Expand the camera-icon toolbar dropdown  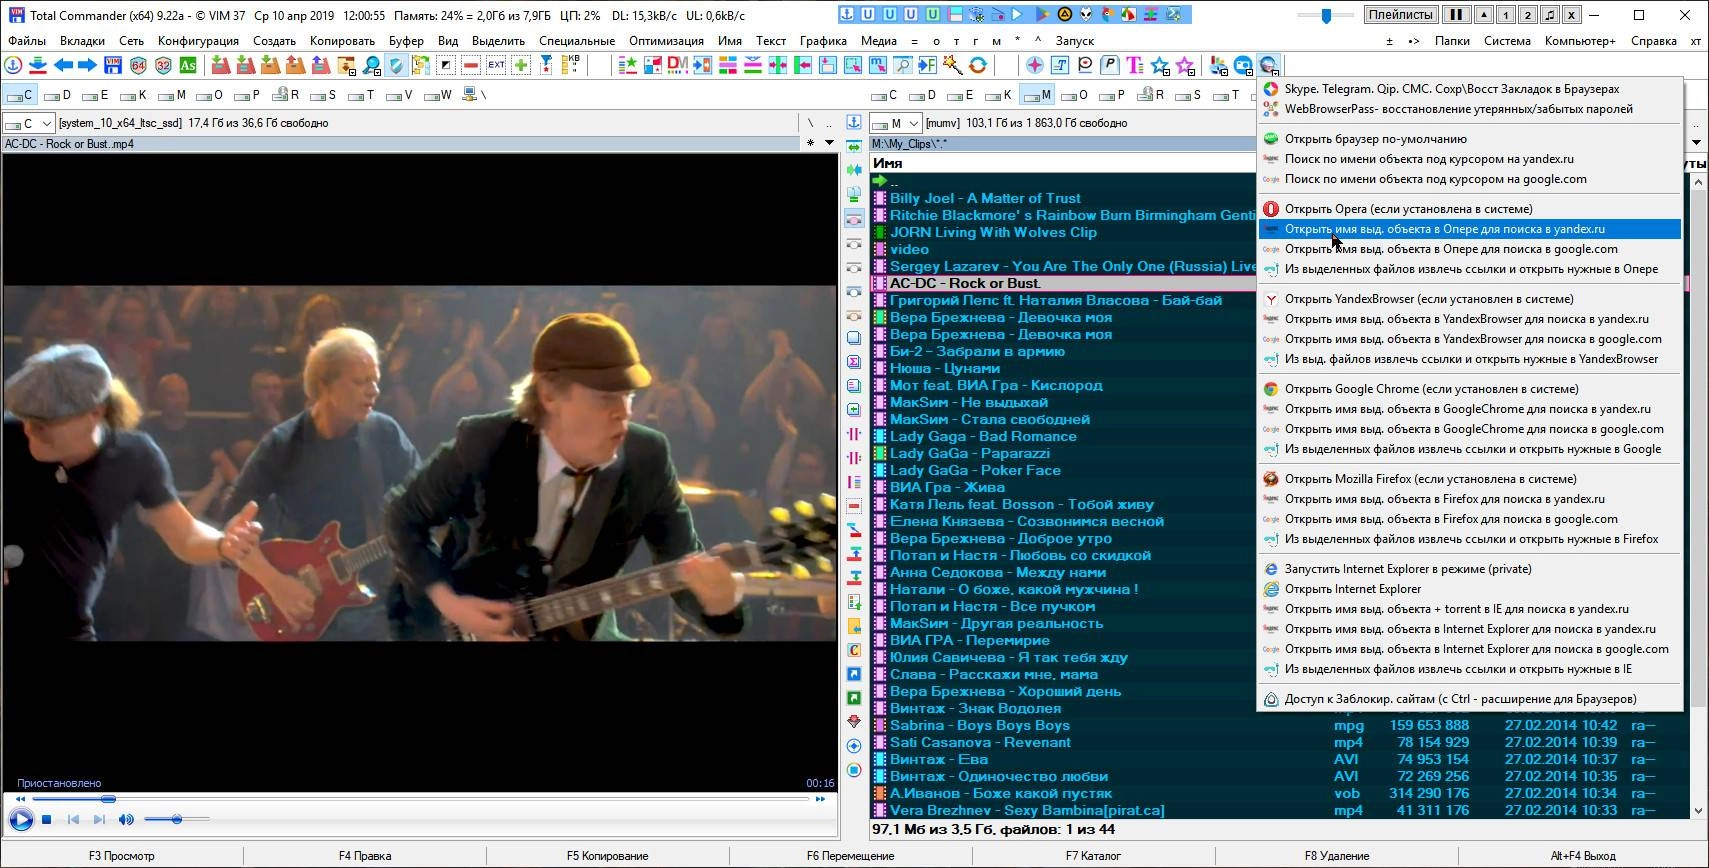point(1244,66)
